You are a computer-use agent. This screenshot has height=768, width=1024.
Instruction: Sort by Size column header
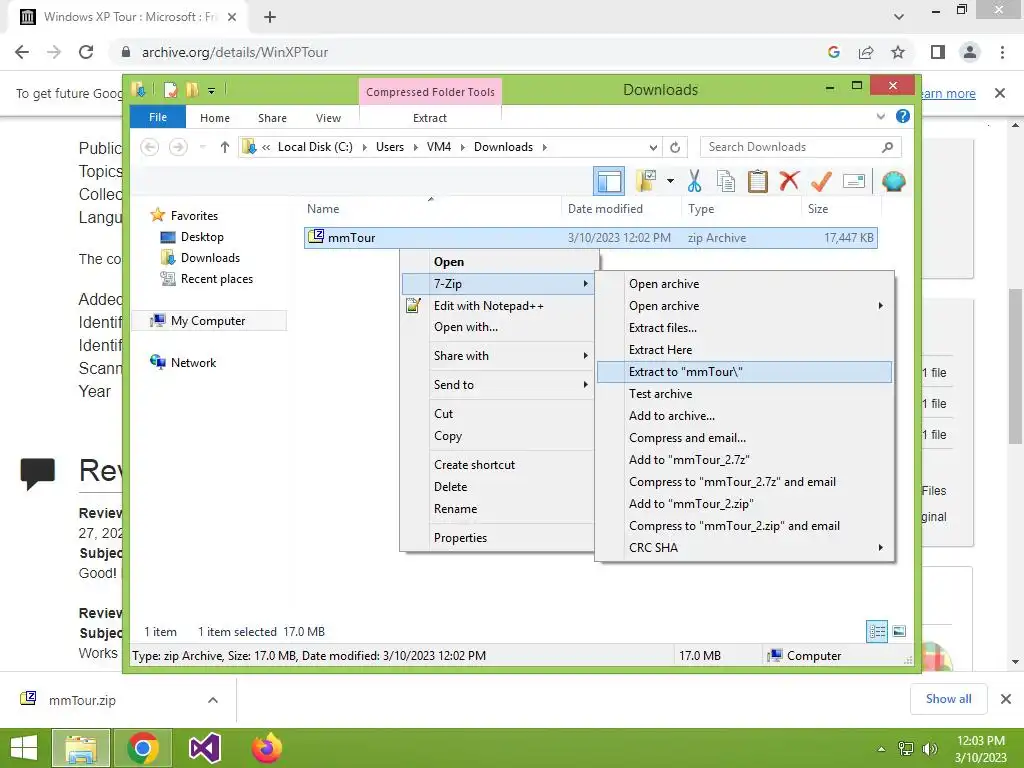point(840,209)
